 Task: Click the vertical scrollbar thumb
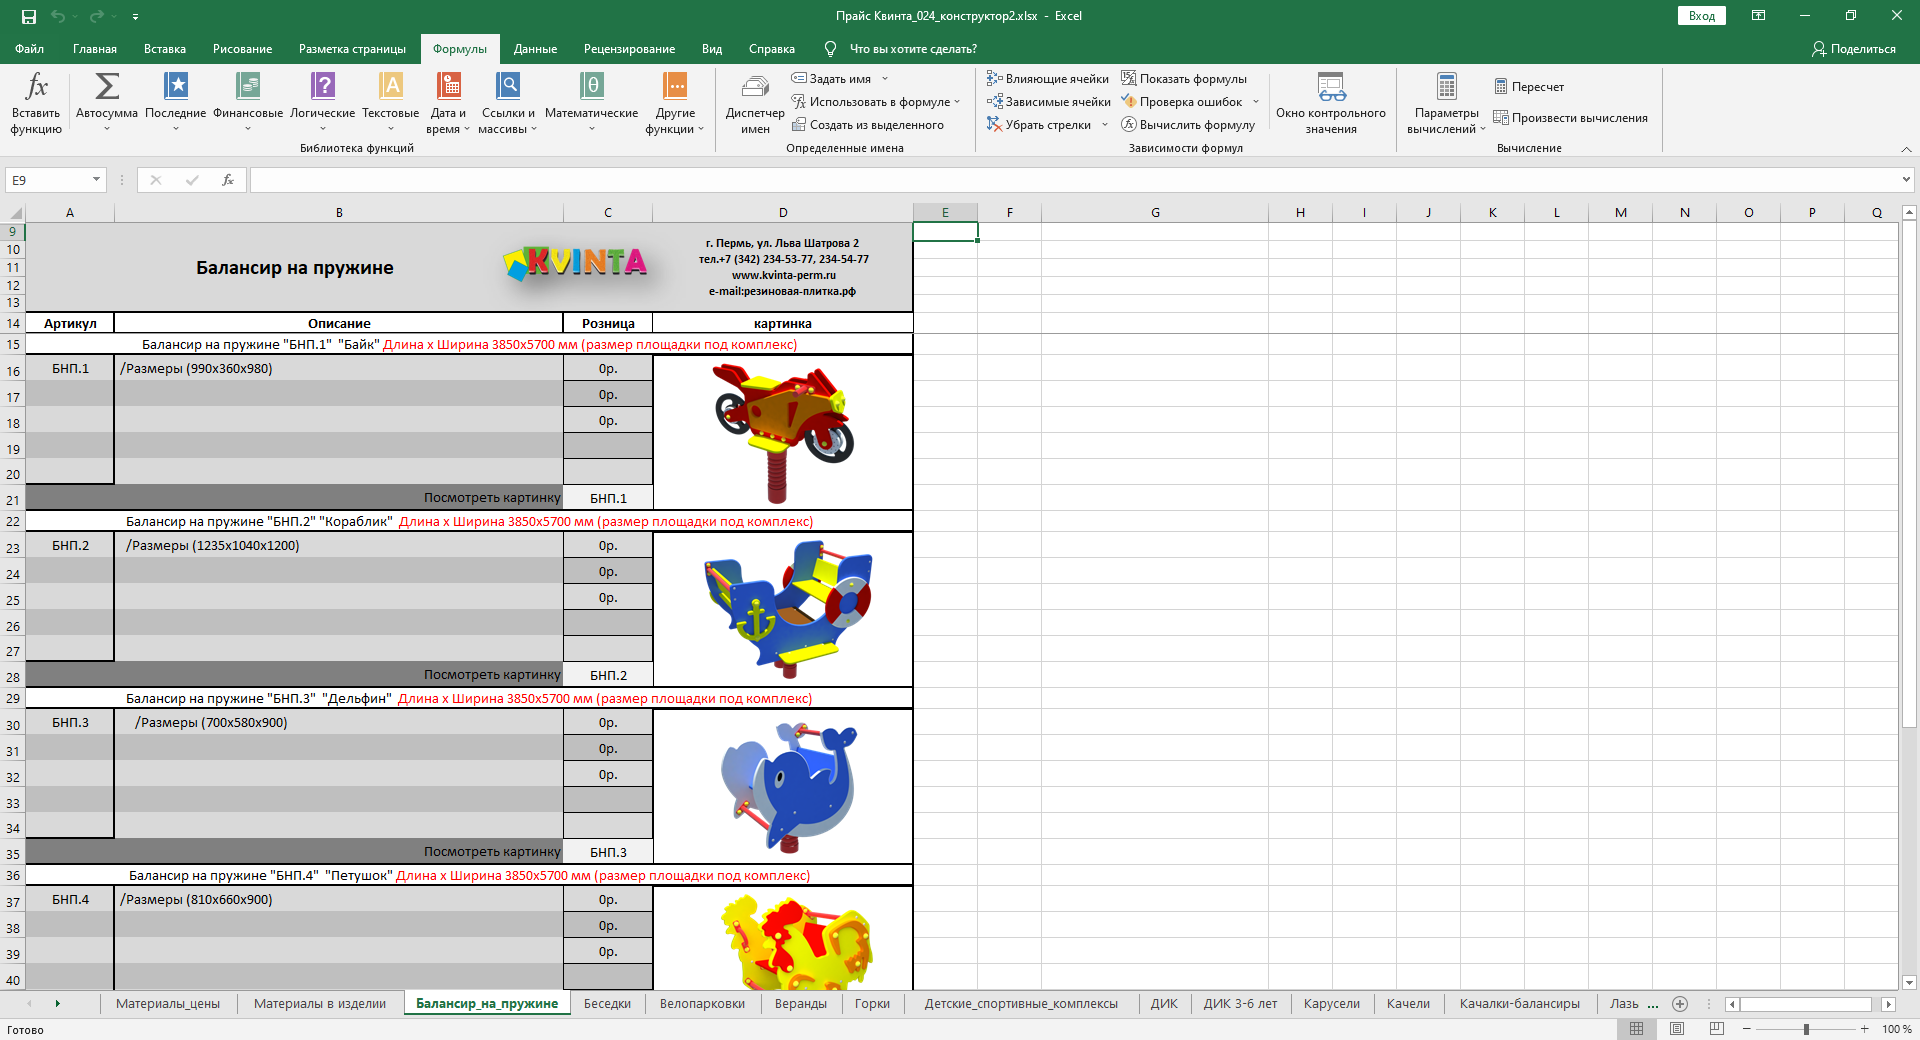[x=1909, y=475]
